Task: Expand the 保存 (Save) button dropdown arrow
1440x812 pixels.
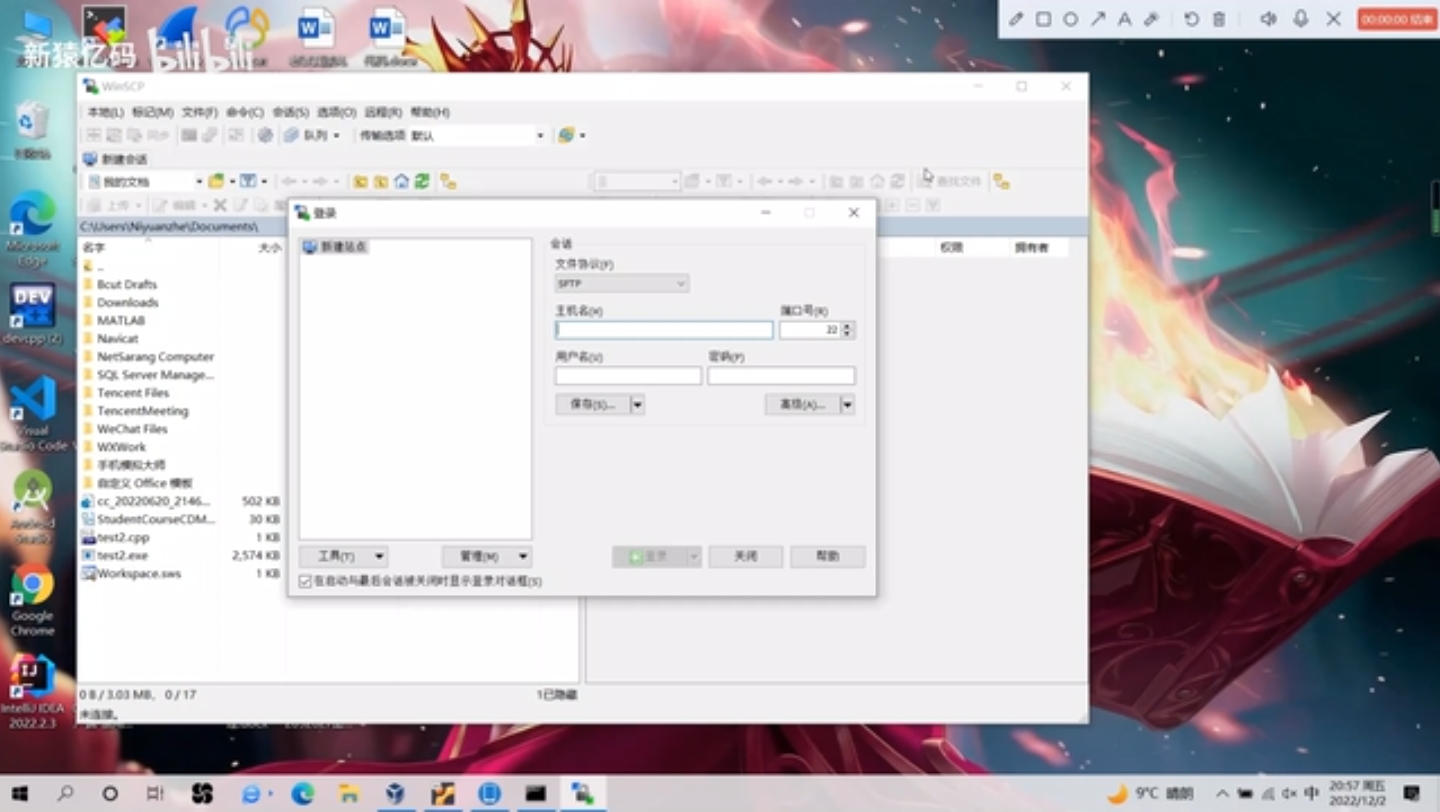Action: coord(637,405)
